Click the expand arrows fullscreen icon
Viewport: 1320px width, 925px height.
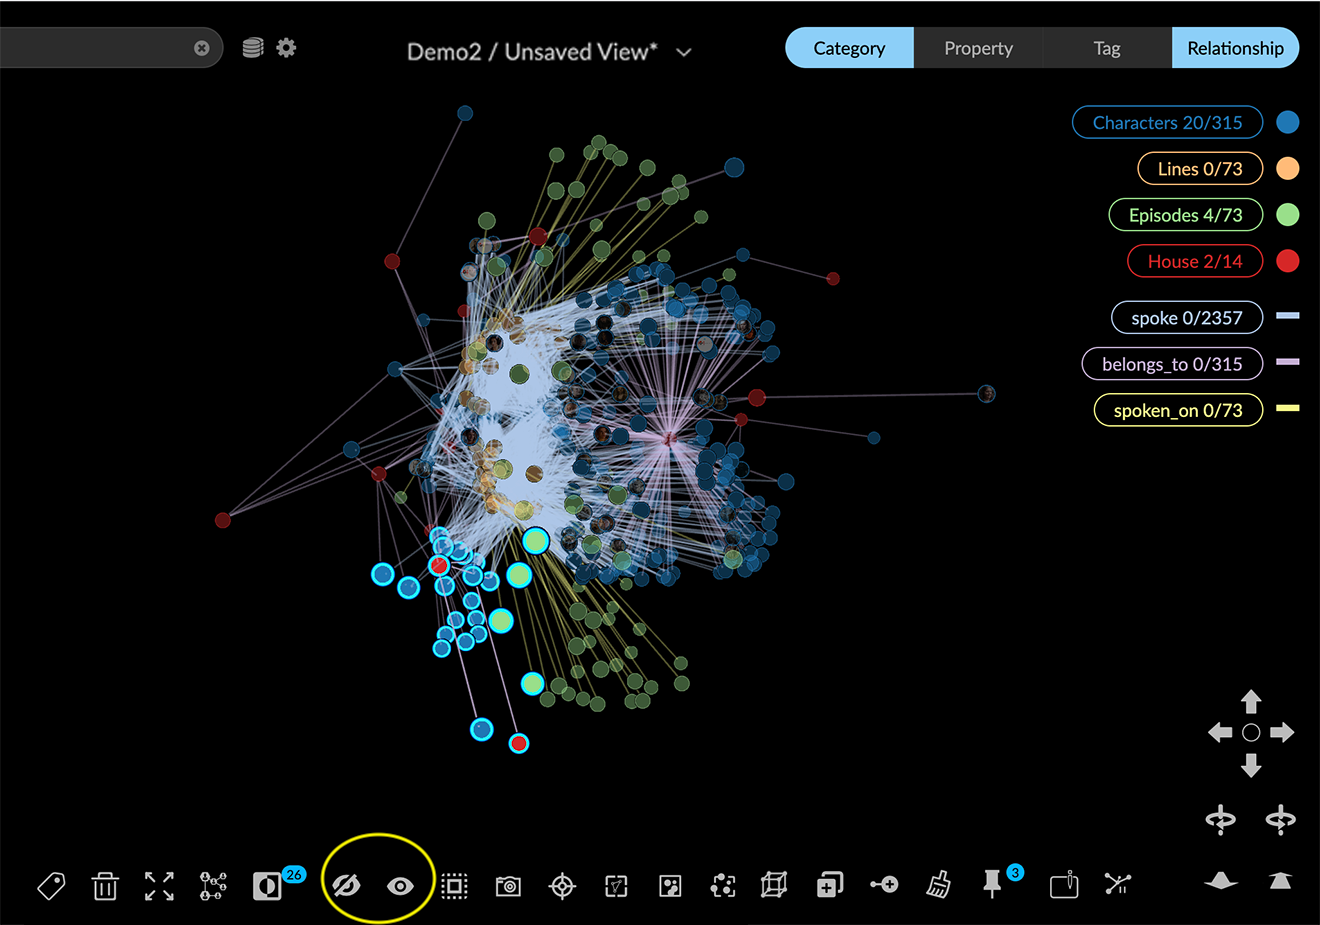point(159,886)
